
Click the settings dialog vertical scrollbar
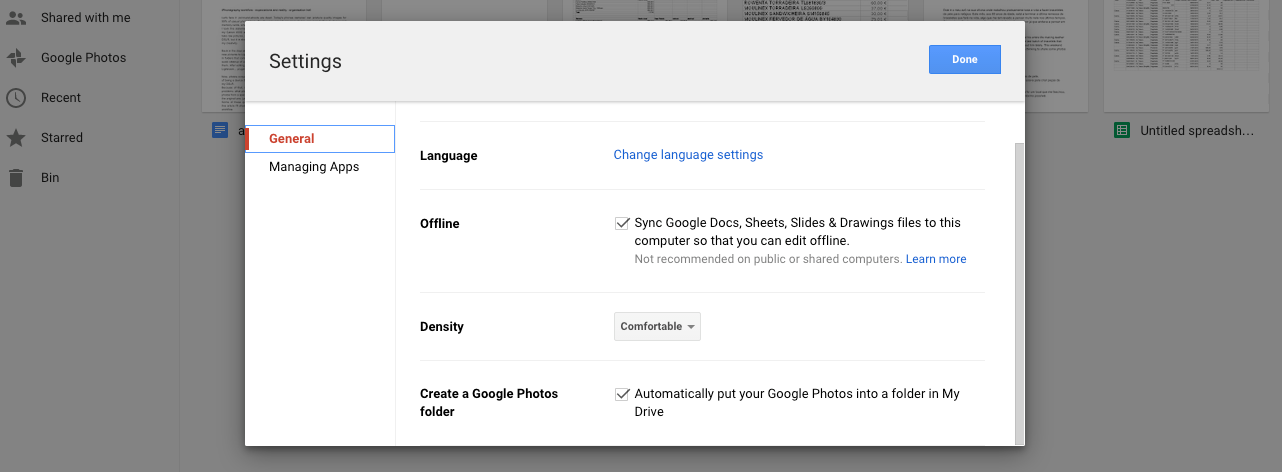1019,292
